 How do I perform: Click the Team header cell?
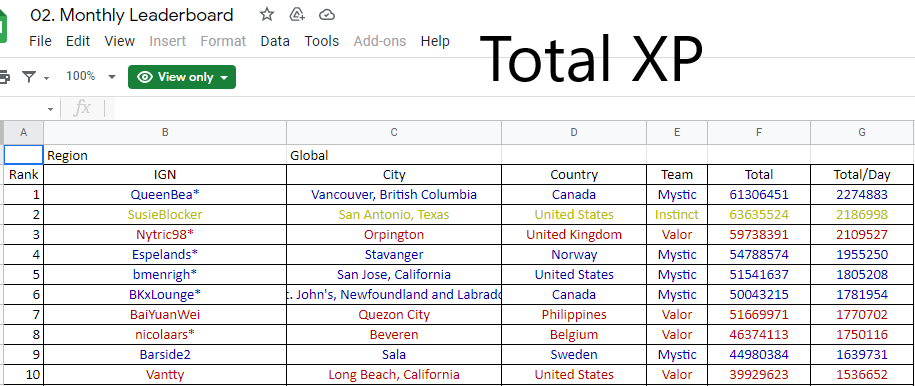point(677,175)
